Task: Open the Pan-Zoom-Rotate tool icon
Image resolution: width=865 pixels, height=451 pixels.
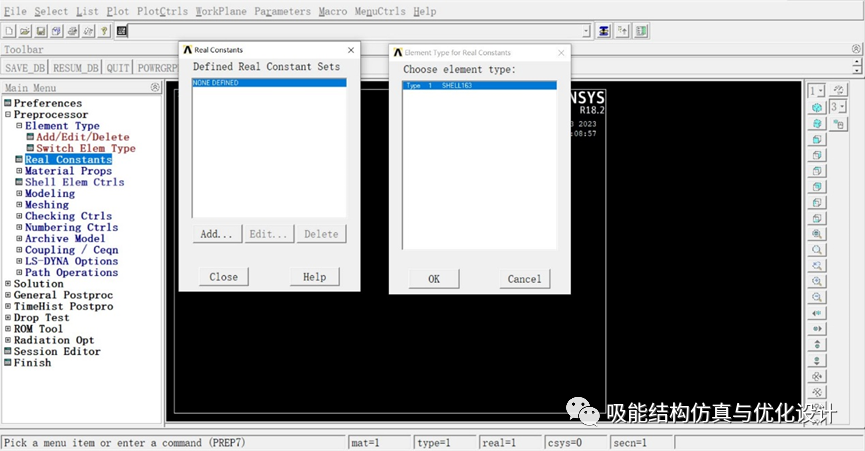Action: point(57,31)
